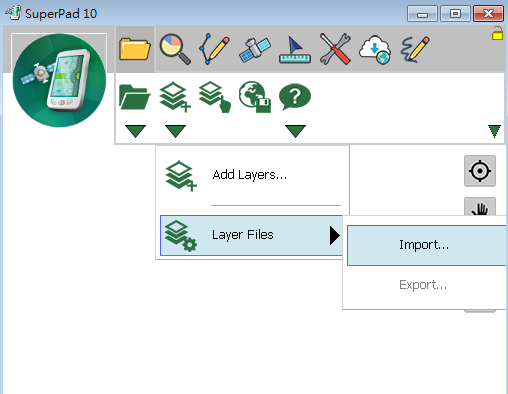
Task: Select the greyed Export... submenu entry
Action: point(427,285)
